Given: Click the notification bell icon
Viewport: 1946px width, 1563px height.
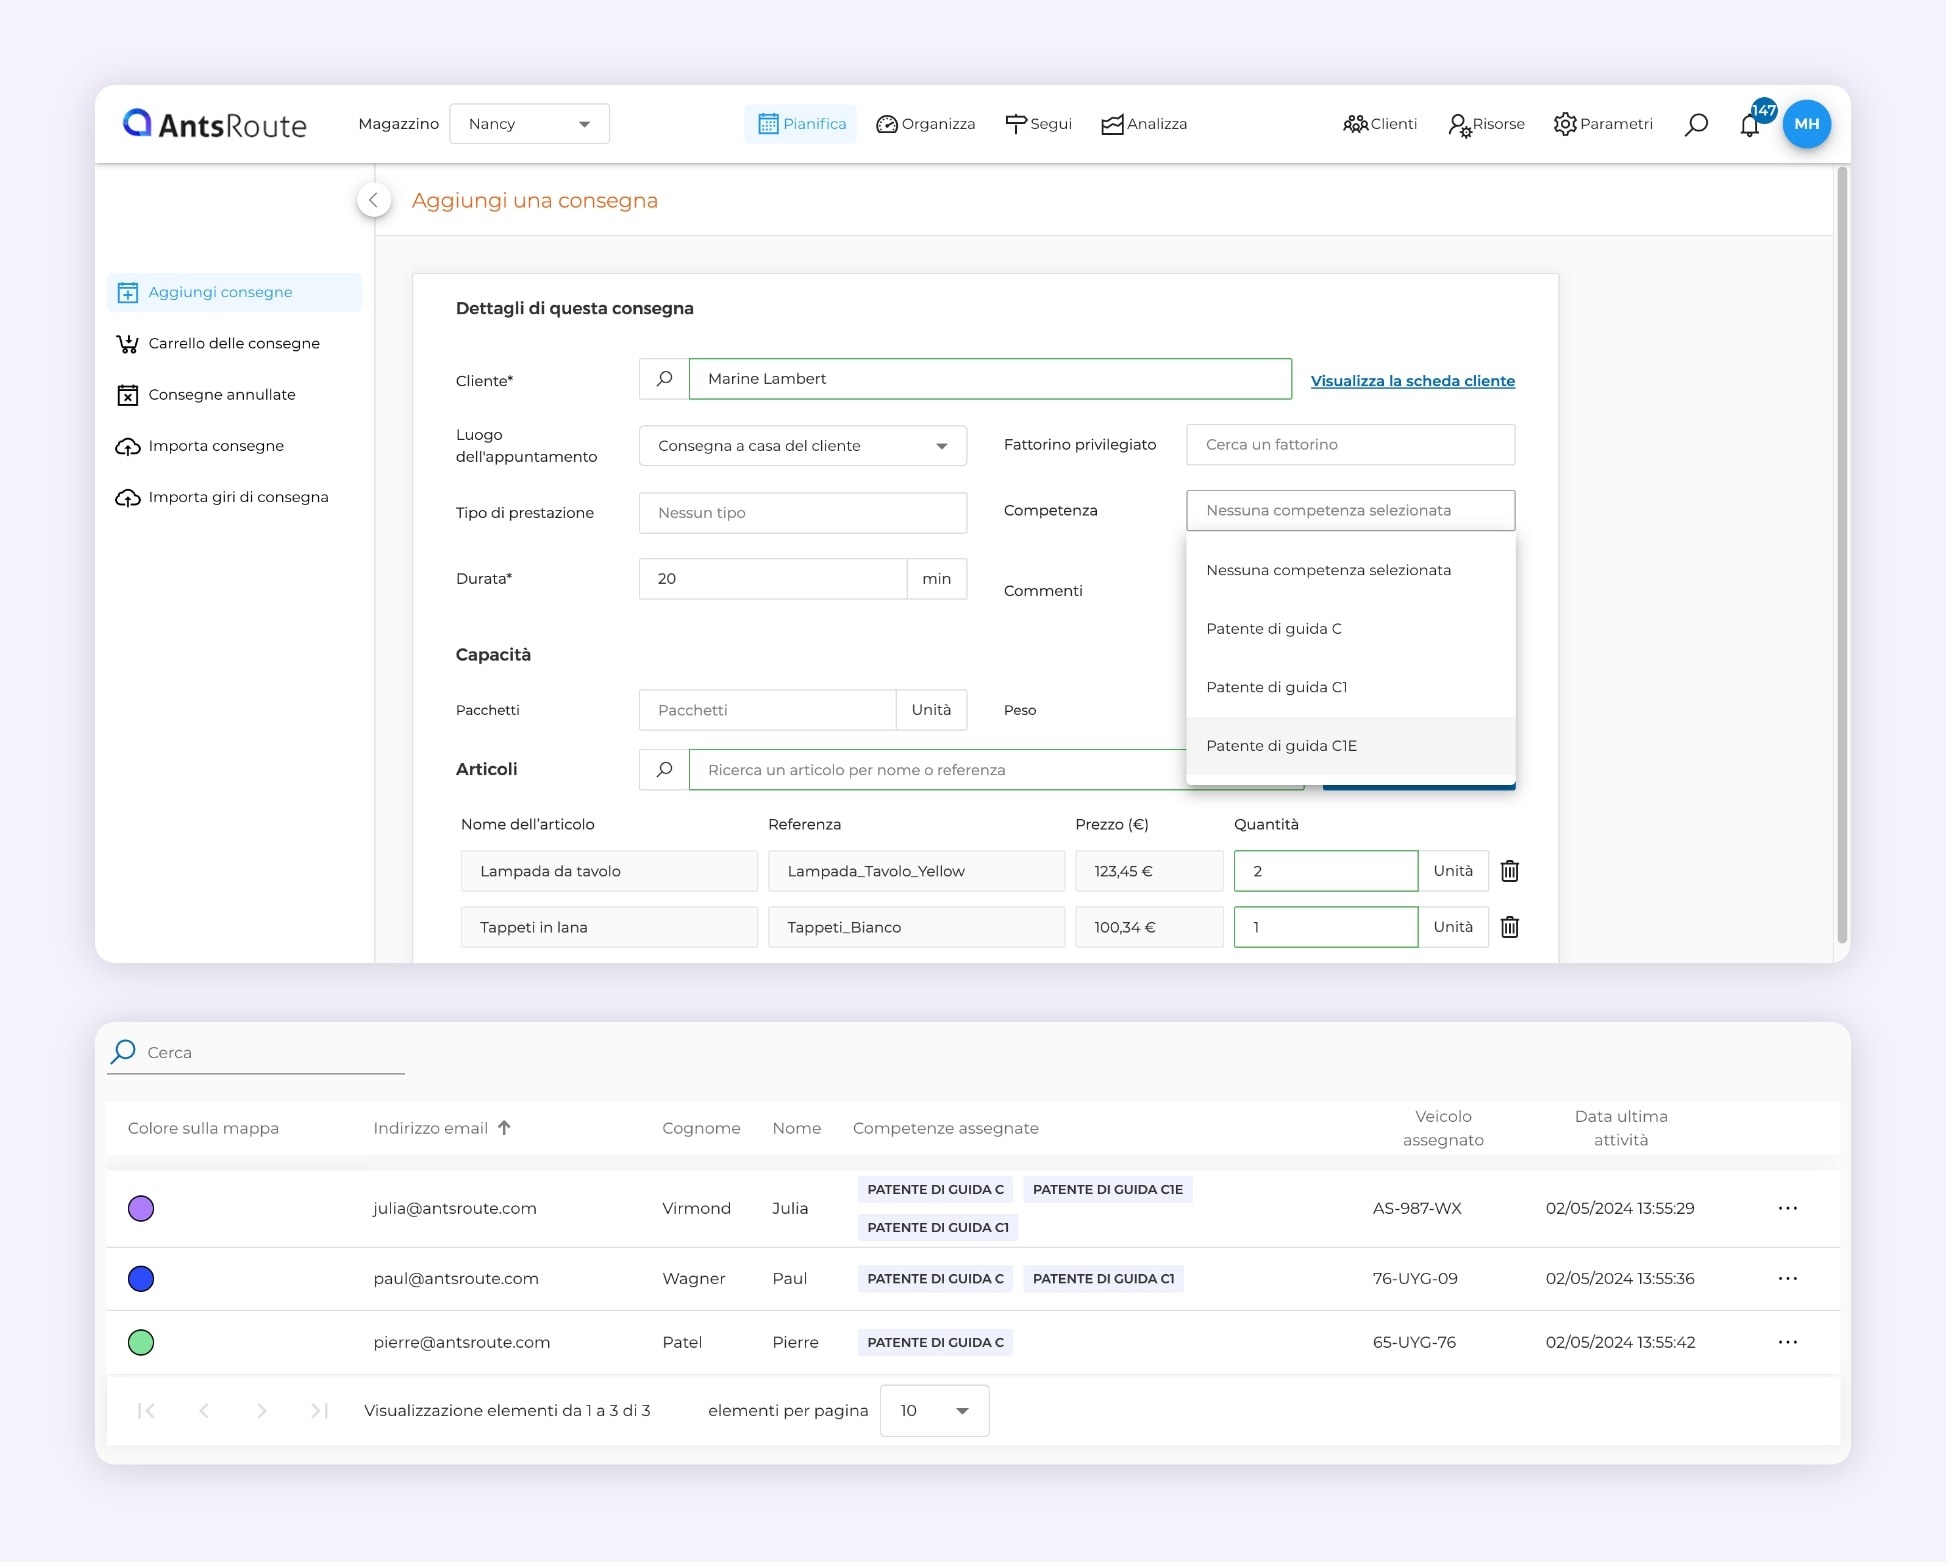Looking at the screenshot, I should tap(1749, 125).
